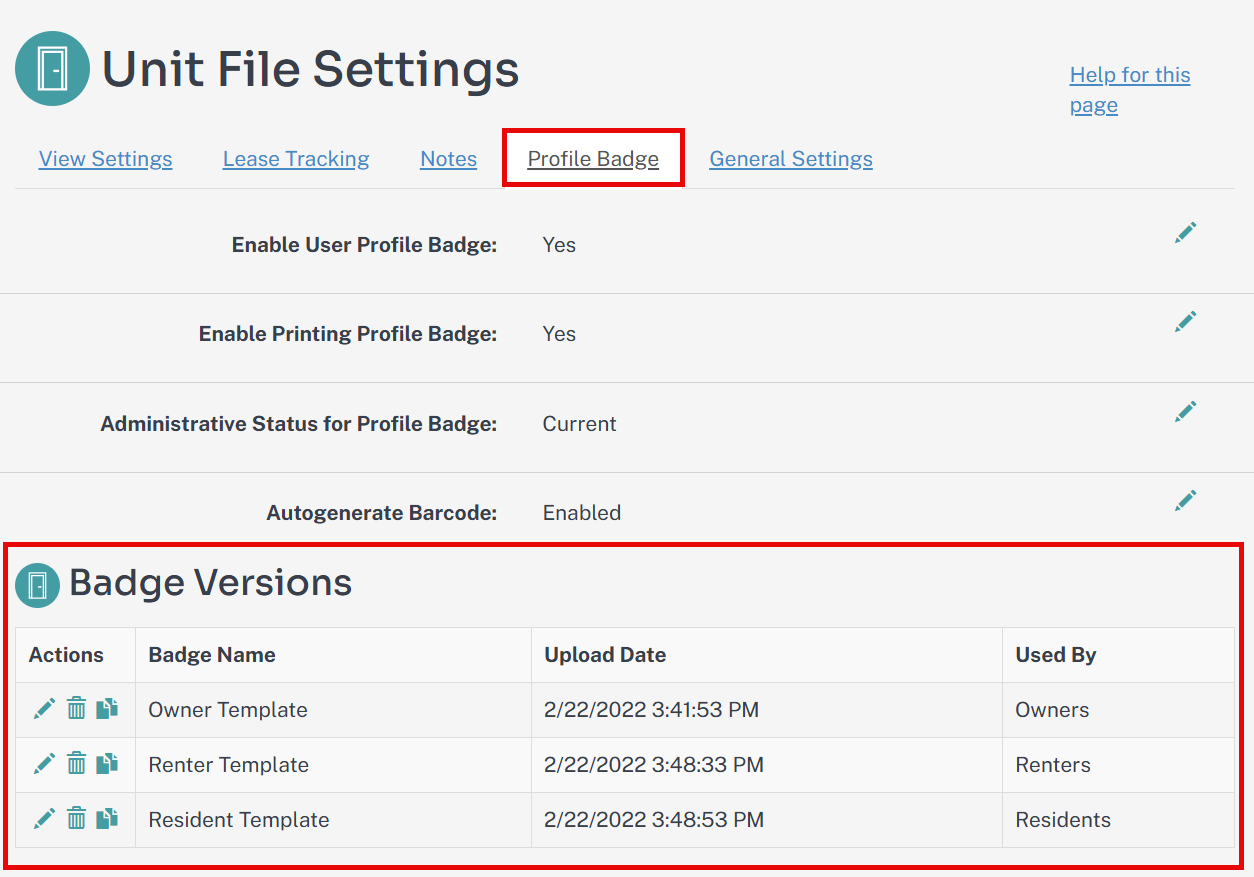Screen dimensions: 1254x877
Task: Switch to the View Settings tab
Action: 105,158
